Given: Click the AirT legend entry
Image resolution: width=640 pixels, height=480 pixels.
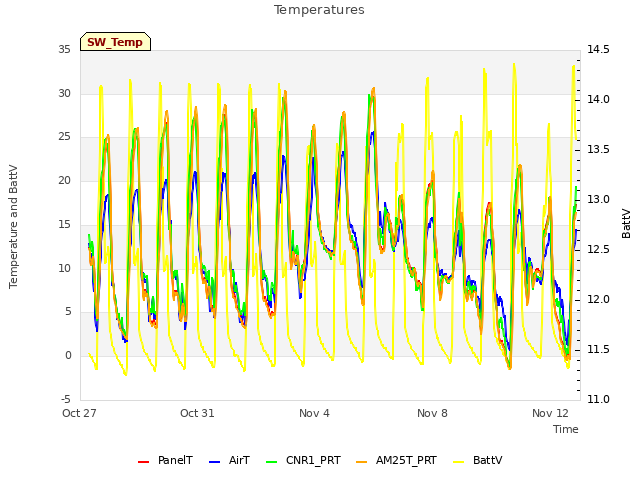Looking at the screenshot, I should (229, 460).
